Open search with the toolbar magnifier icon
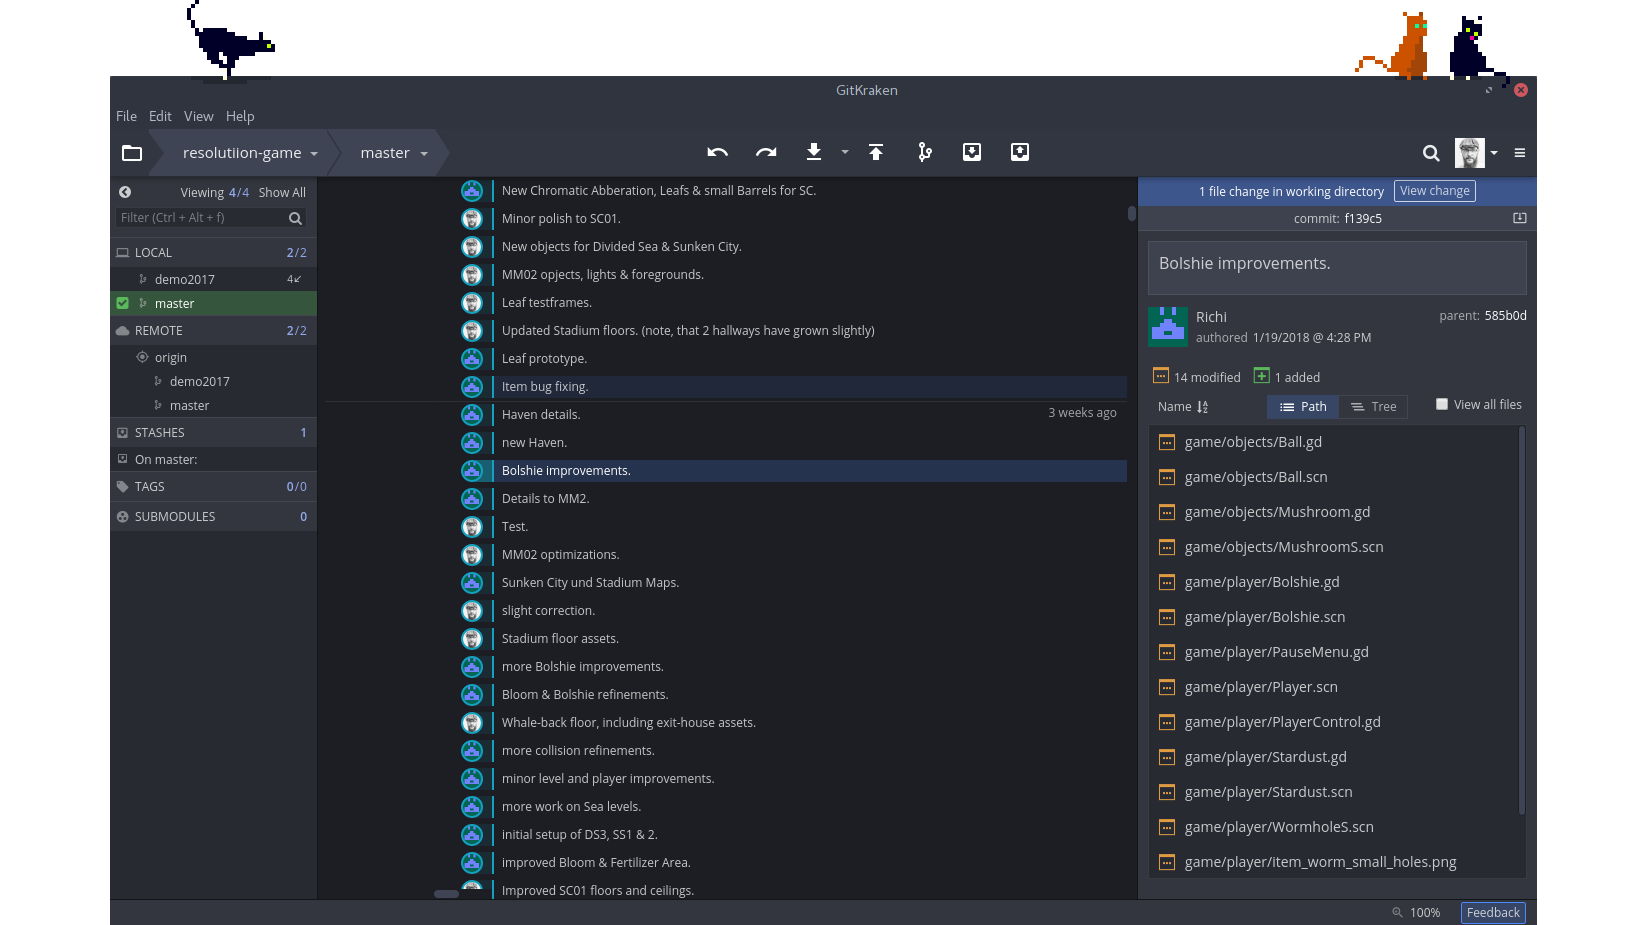This screenshot has height=925, width=1648. pos(1431,153)
